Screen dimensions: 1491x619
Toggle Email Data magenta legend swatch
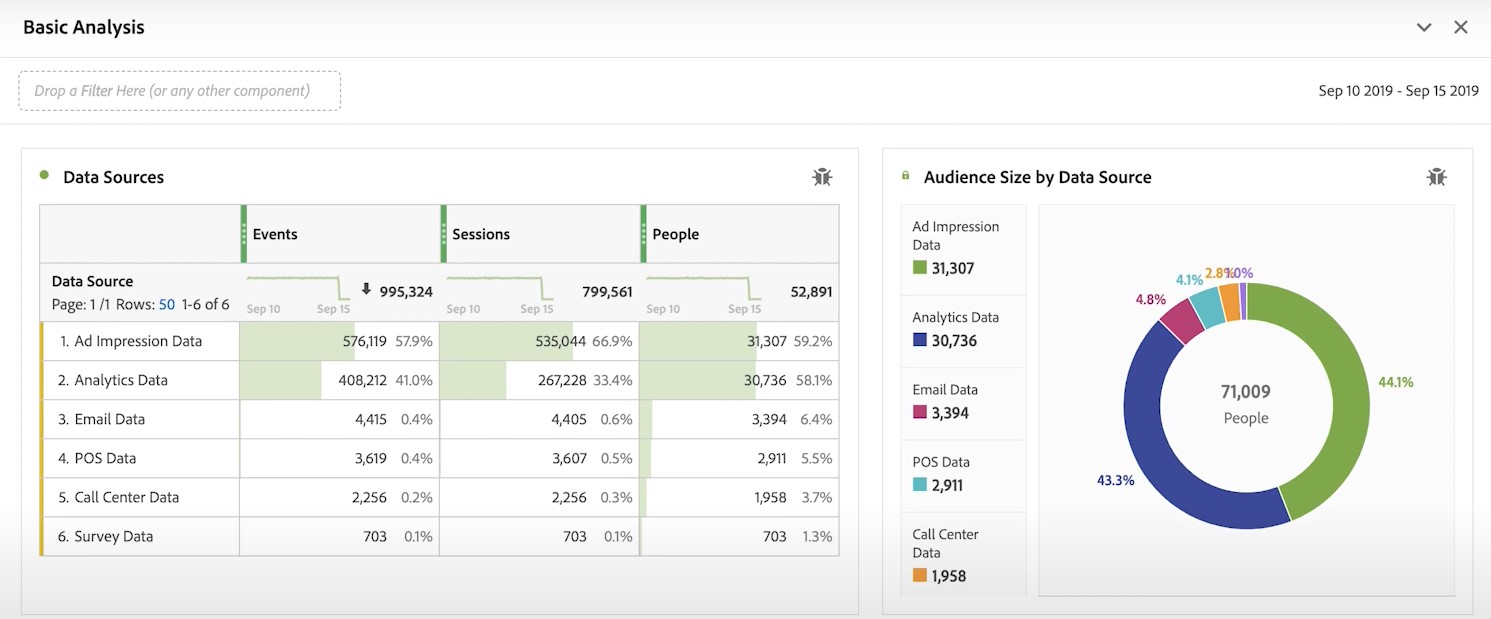point(919,413)
